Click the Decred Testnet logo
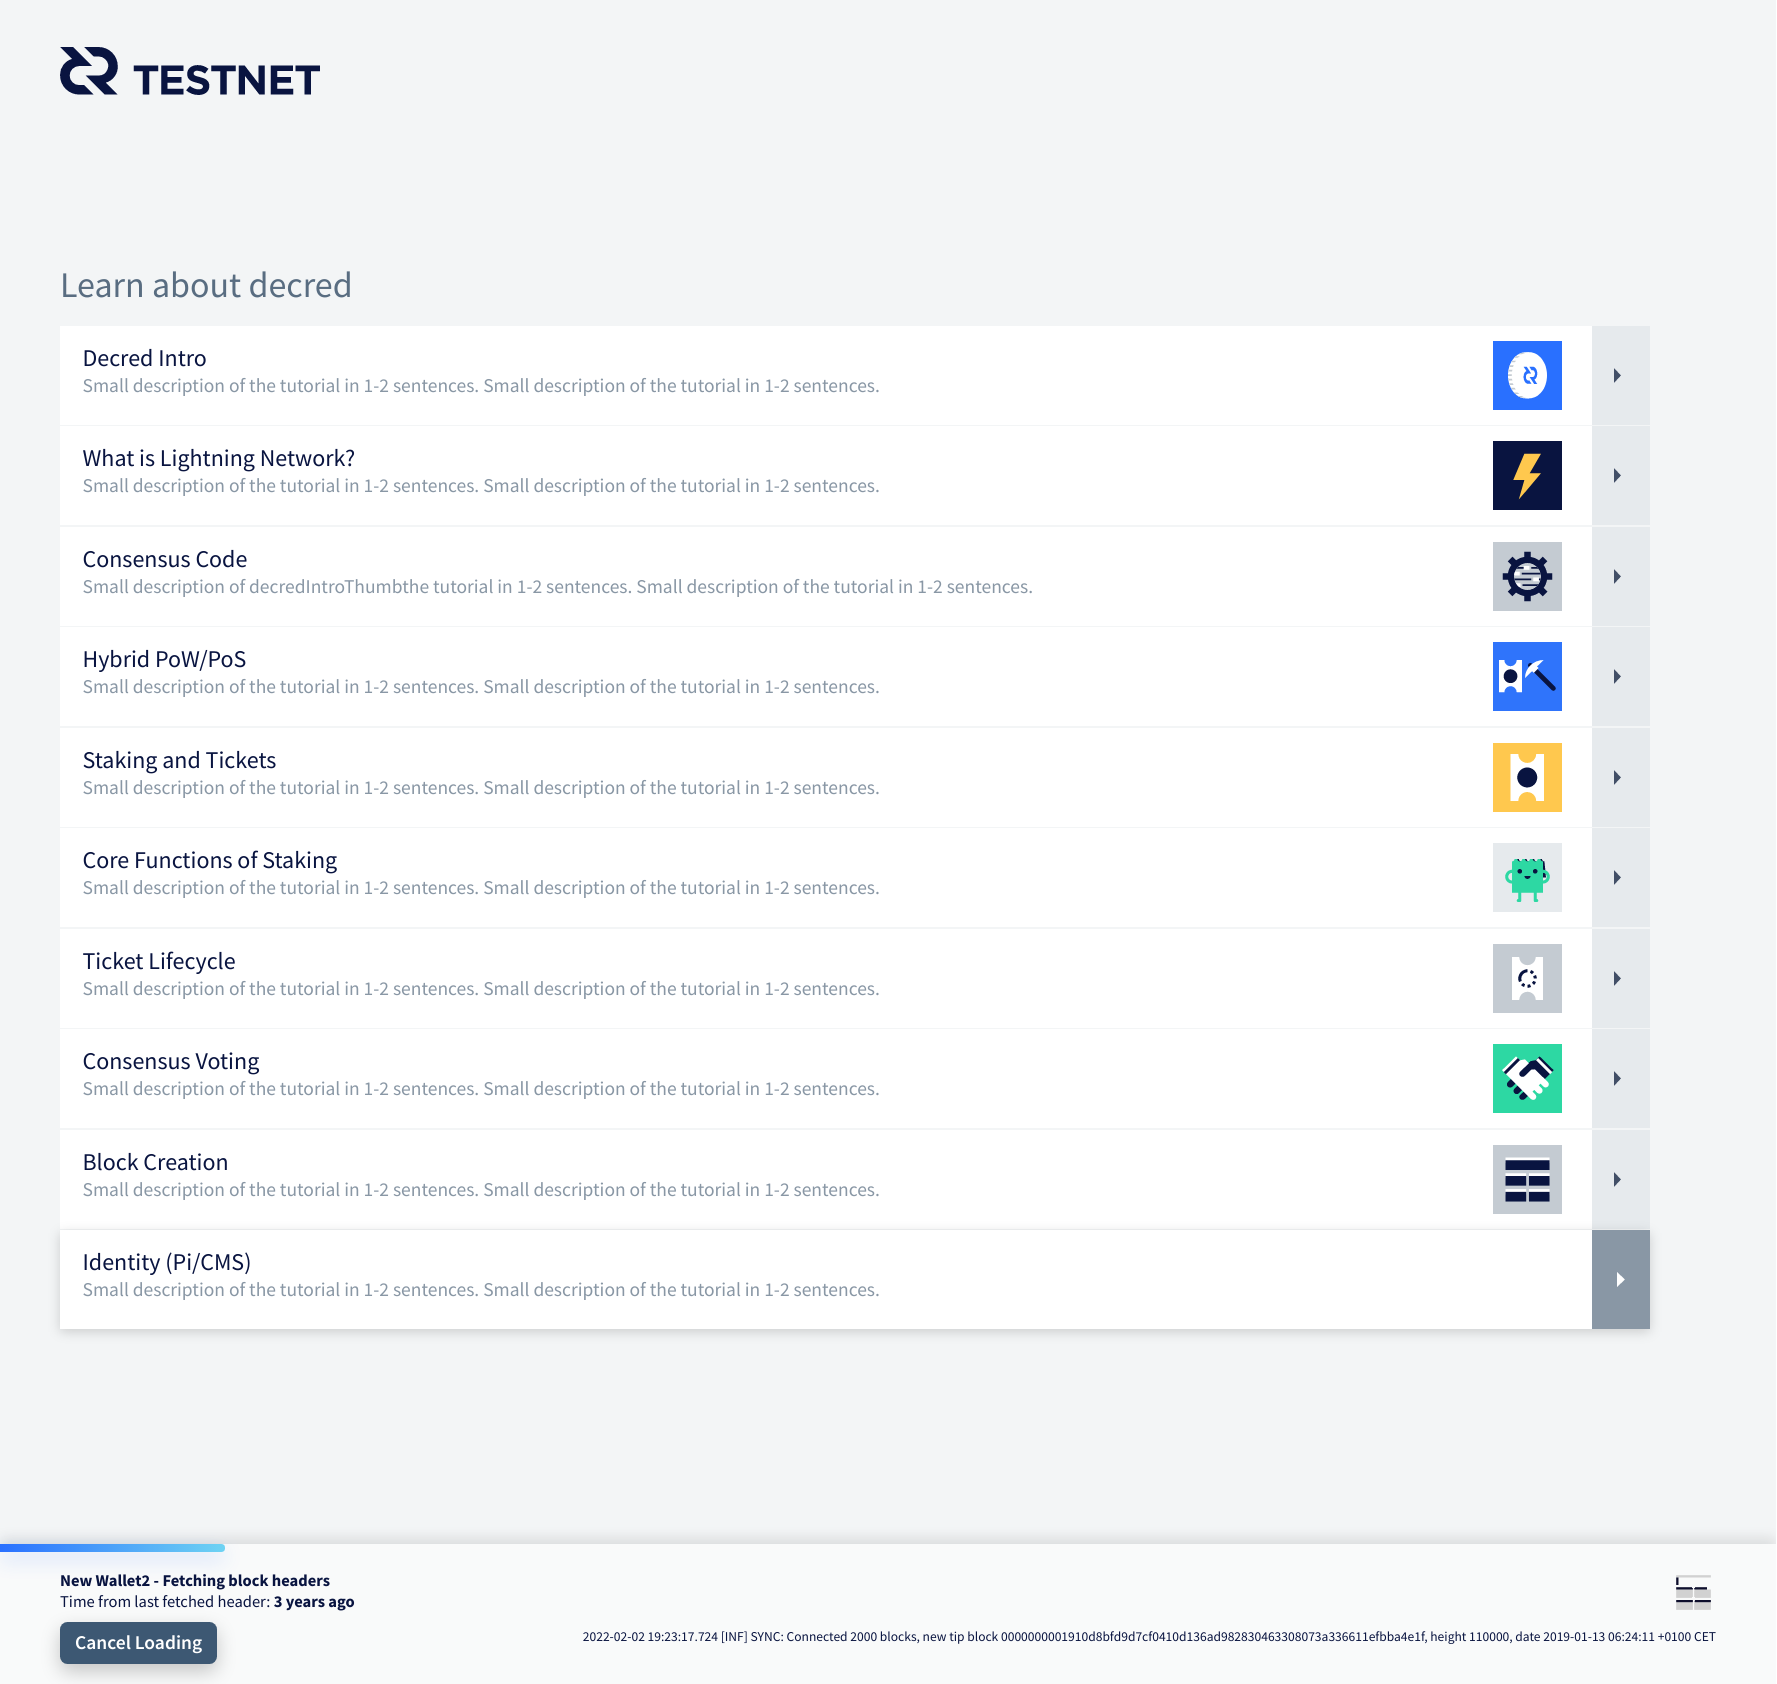Image resolution: width=1777 pixels, height=1684 pixels. click(190, 72)
